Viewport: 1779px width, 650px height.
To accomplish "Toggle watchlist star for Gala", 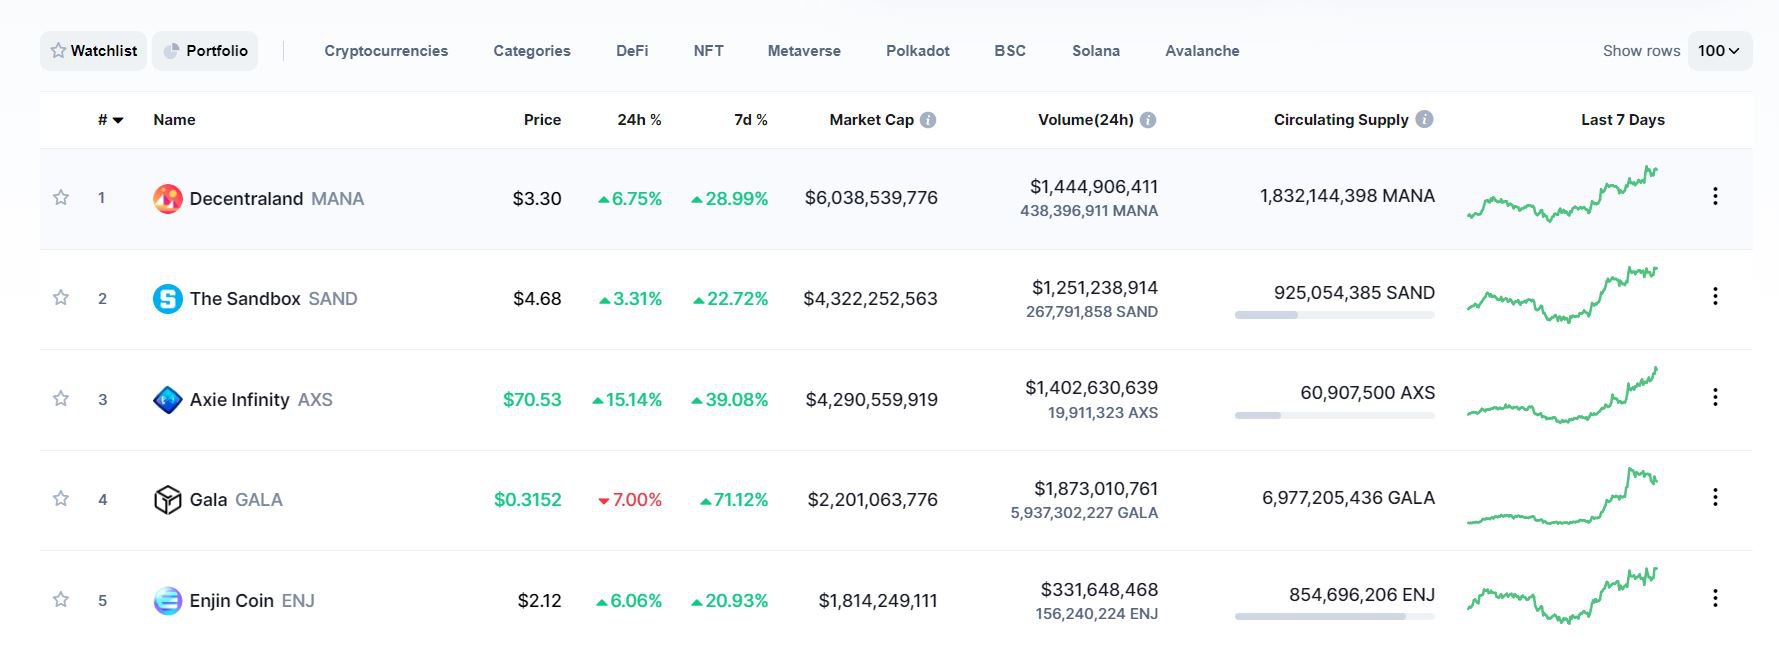I will (x=61, y=498).
